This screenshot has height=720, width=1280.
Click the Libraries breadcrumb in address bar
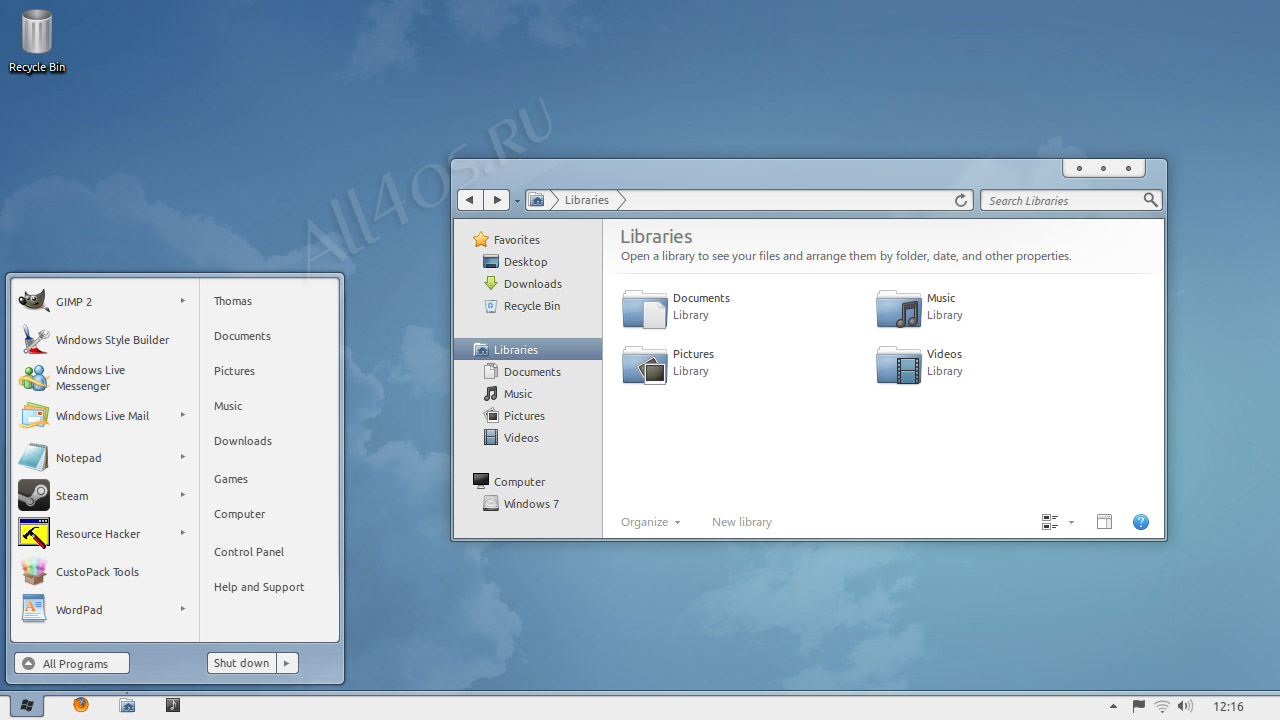click(x=587, y=200)
